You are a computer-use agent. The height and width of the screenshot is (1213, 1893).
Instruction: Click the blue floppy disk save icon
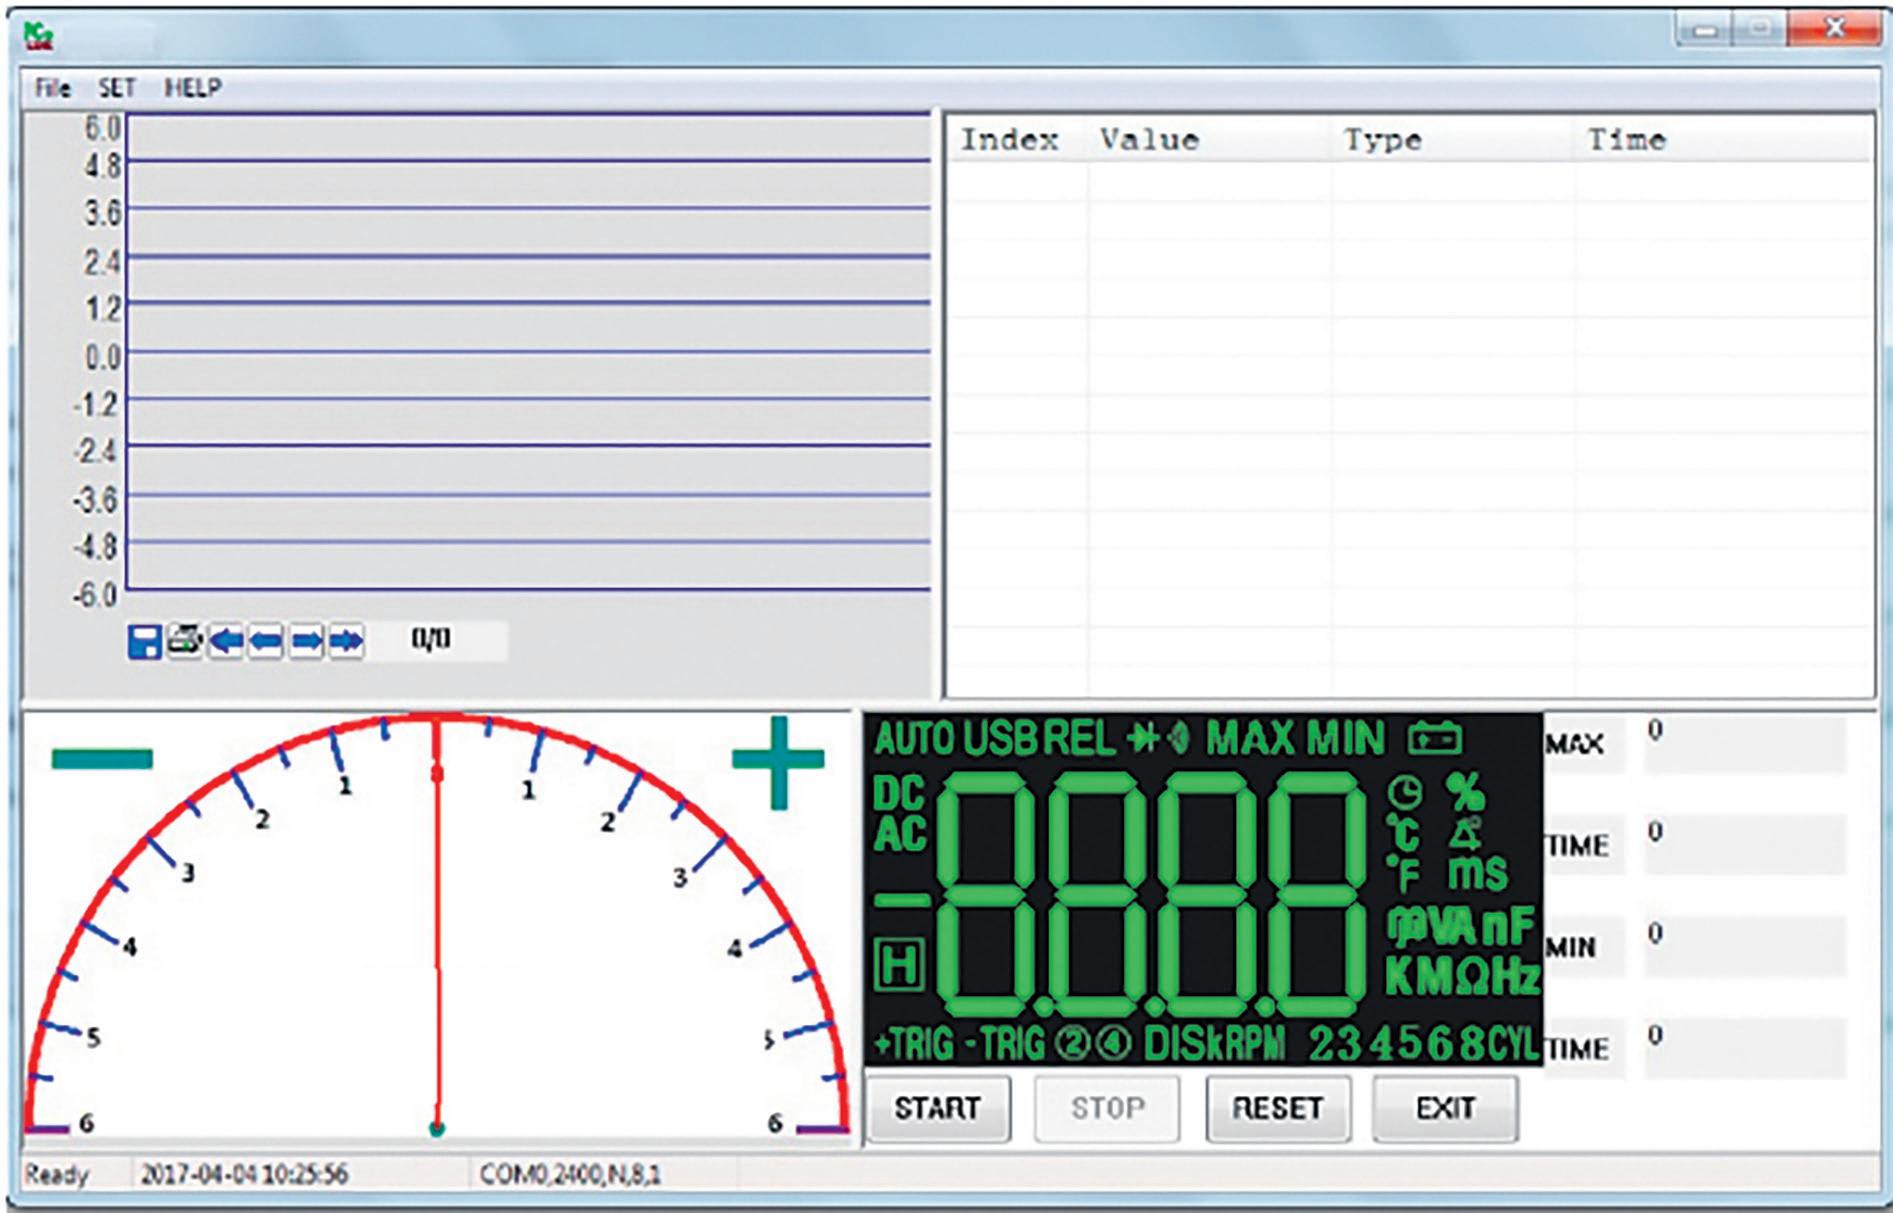pos(145,641)
